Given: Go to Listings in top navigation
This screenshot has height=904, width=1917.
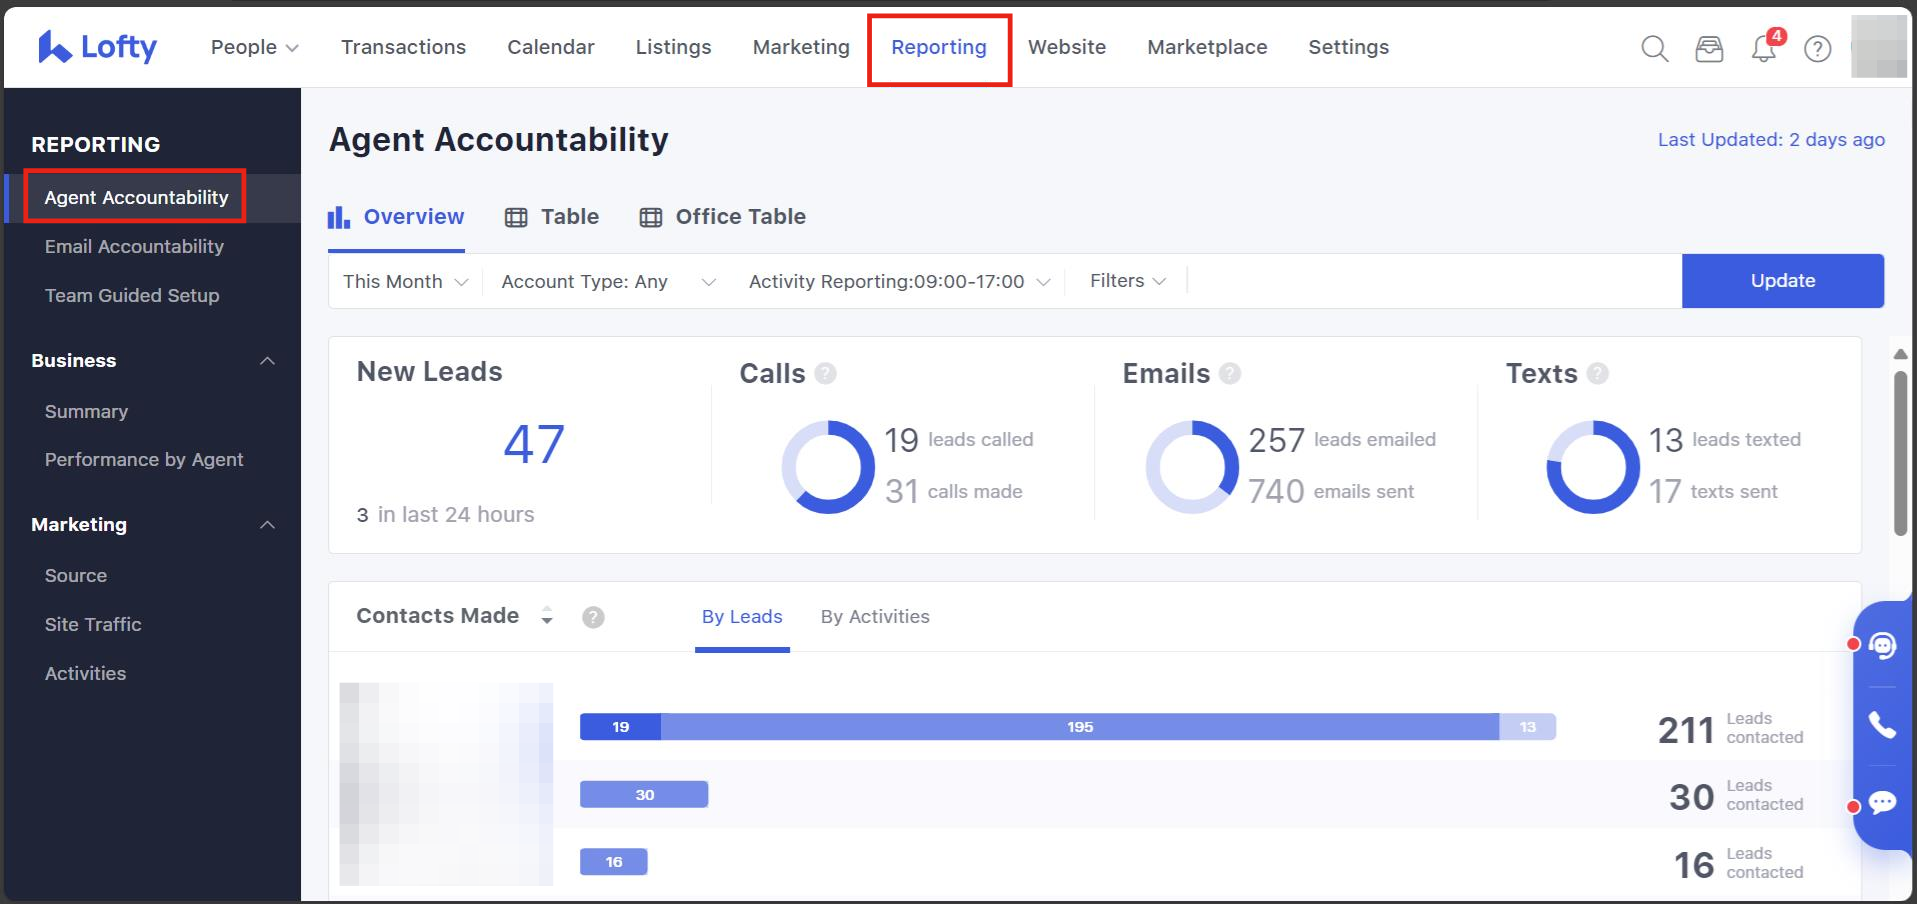Looking at the screenshot, I should (x=673, y=47).
